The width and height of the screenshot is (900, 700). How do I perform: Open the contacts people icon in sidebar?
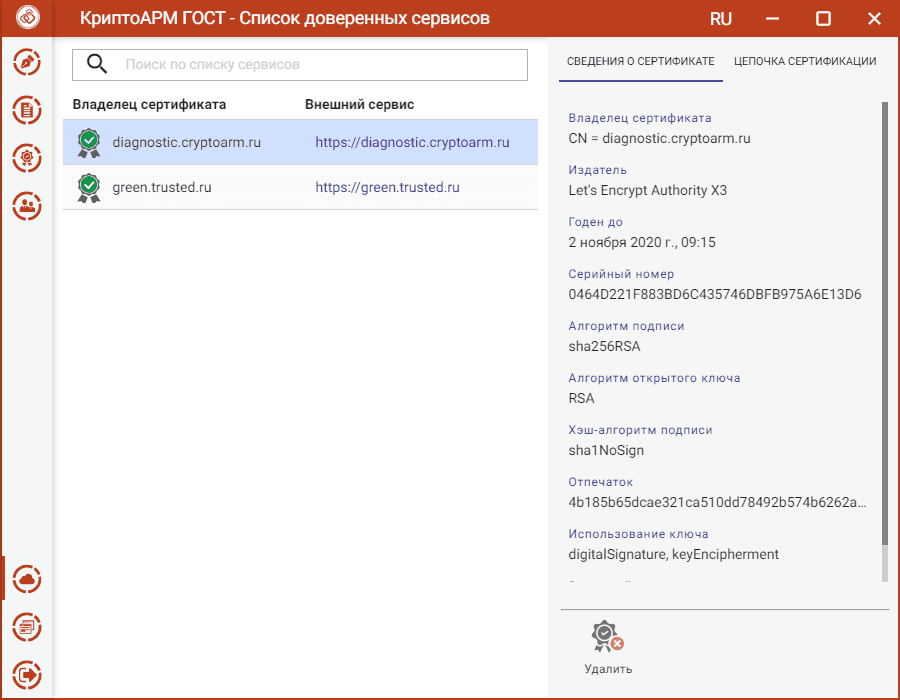tap(27, 205)
